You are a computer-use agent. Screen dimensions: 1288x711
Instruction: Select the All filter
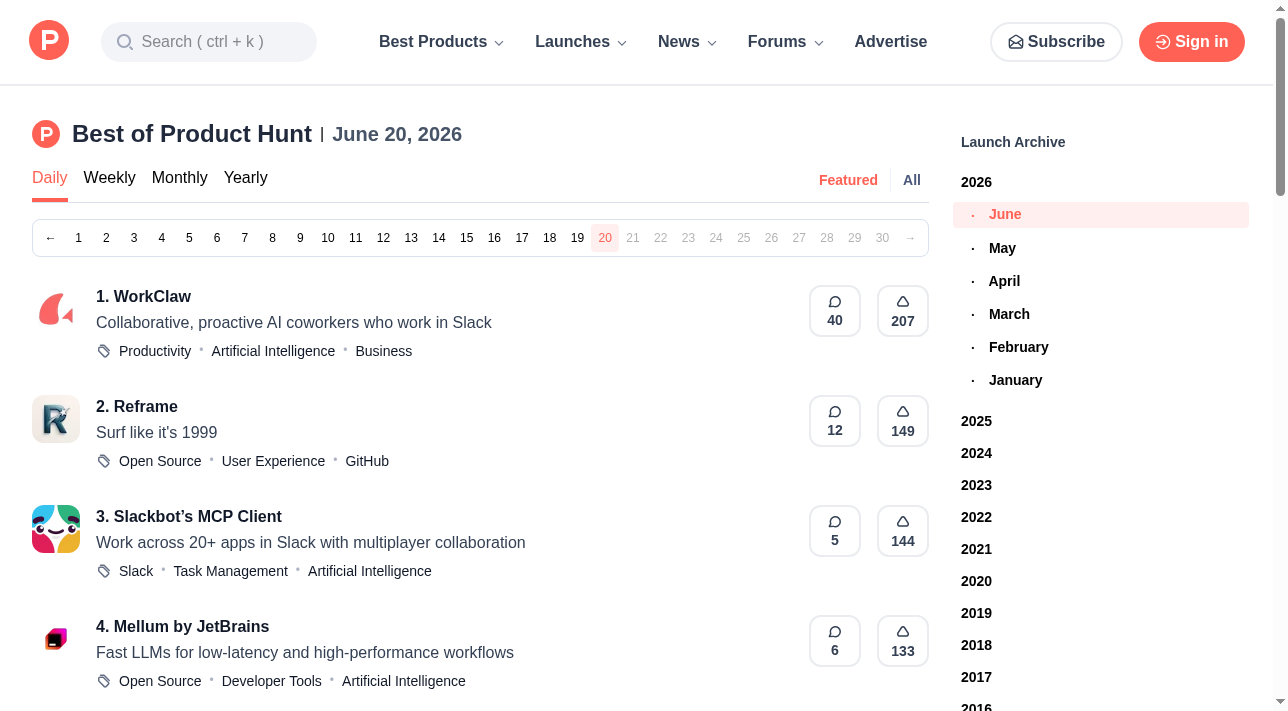click(912, 180)
